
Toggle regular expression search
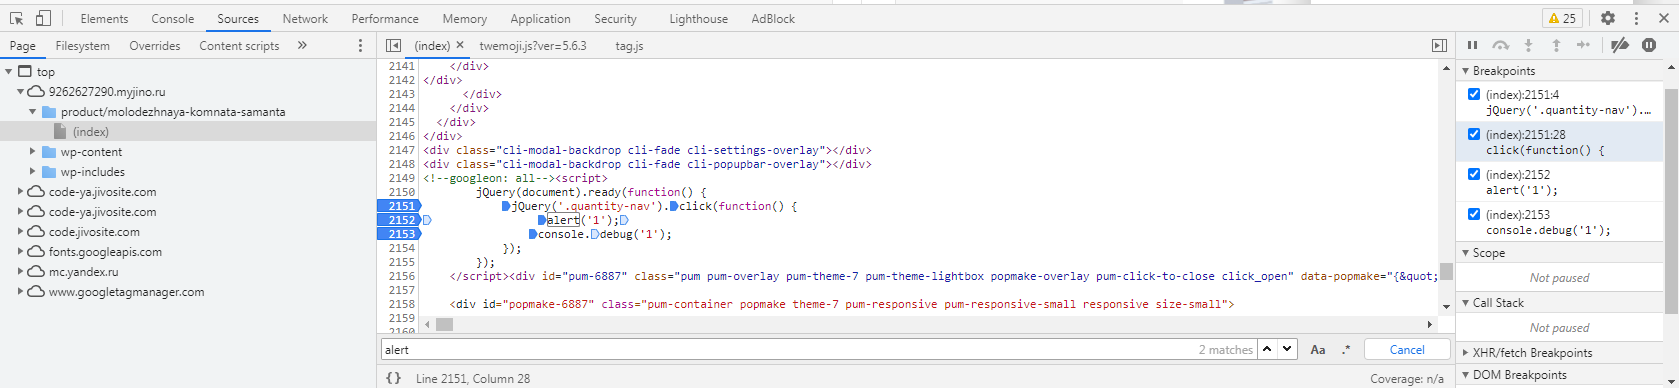point(1346,350)
